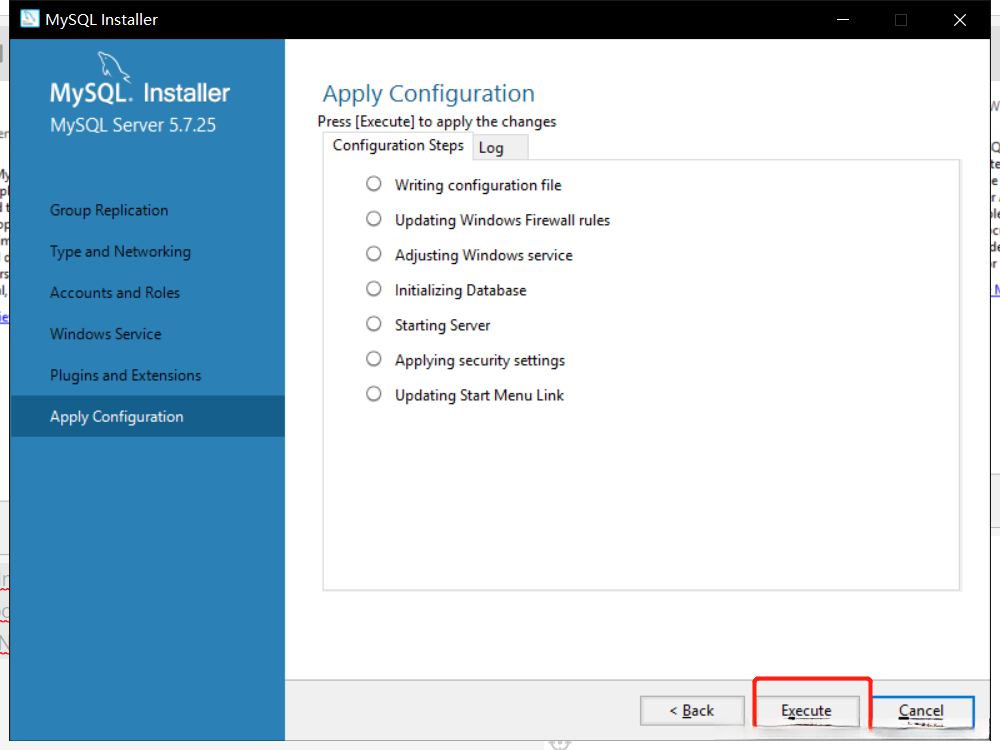Screen dimensions: 1000x750
Task: Switch to the Log tab
Action: [491, 148]
